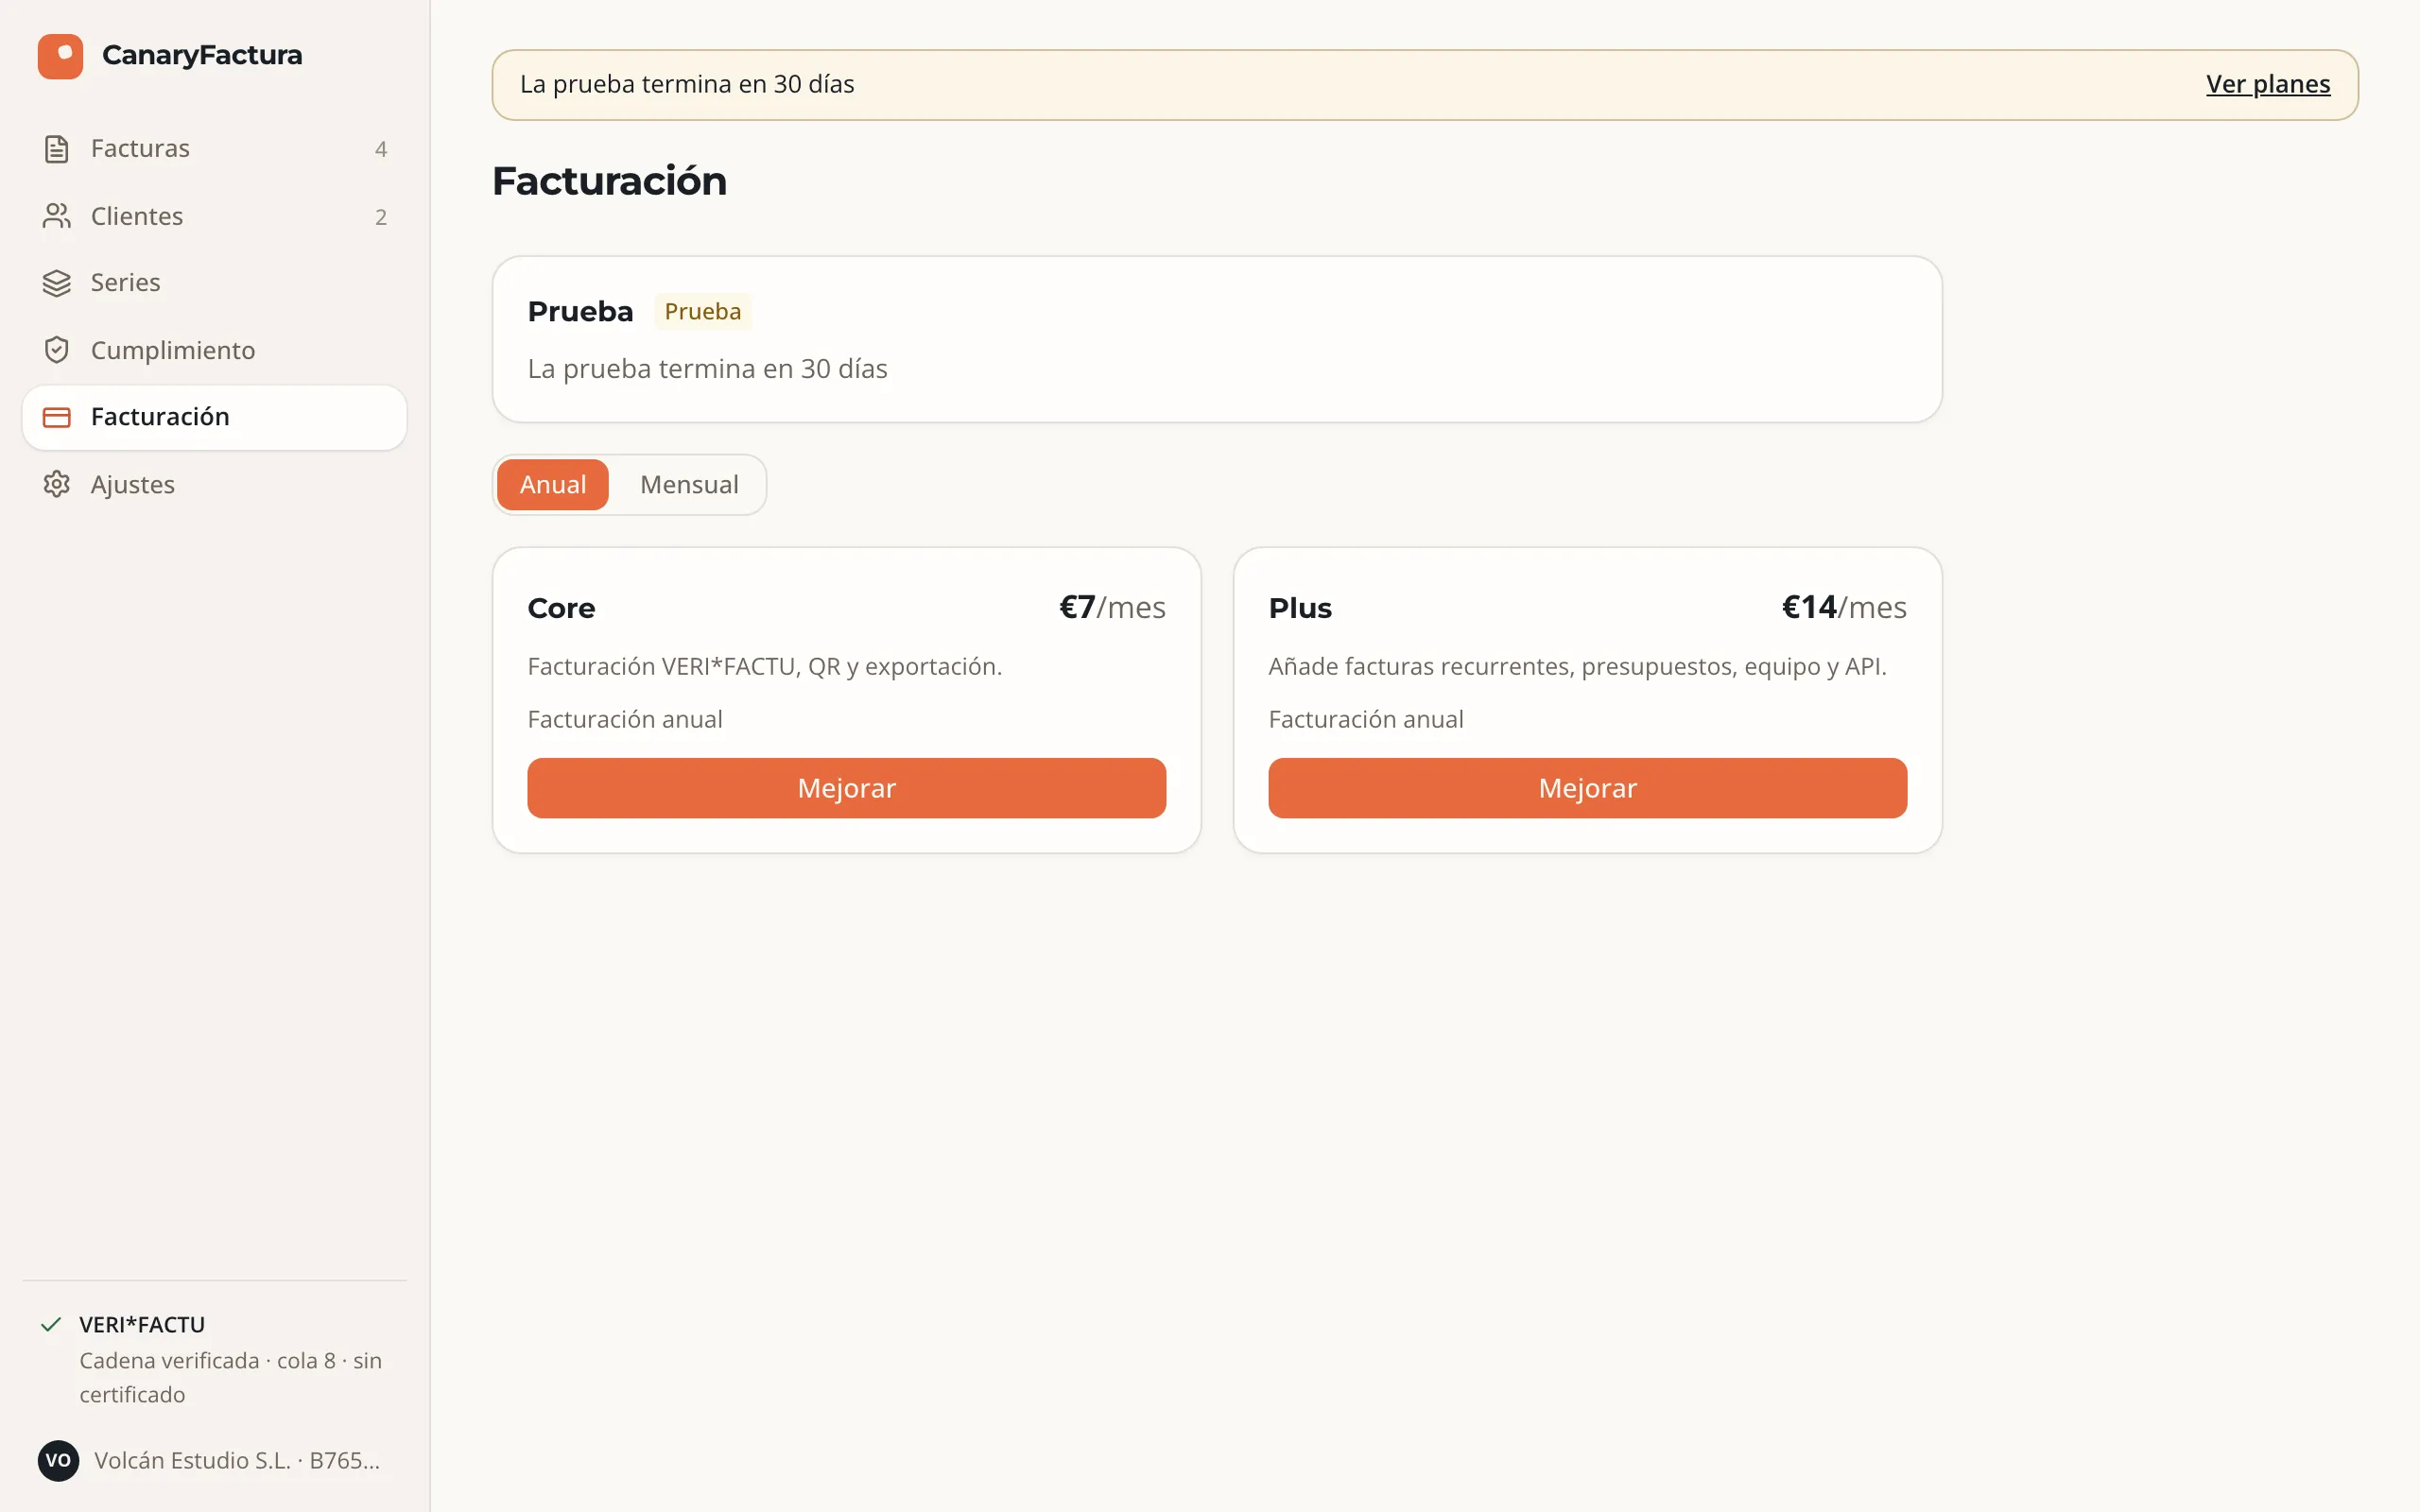
Task: Click the Facturación credit card icon
Action: point(57,417)
